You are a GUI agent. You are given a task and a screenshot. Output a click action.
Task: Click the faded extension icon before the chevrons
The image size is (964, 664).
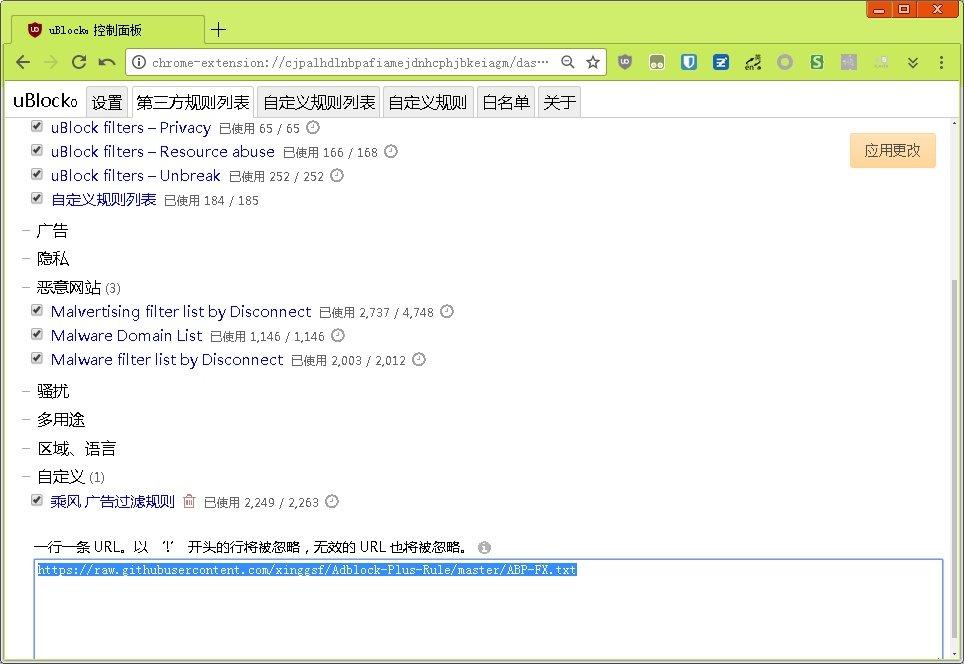point(880,62)
